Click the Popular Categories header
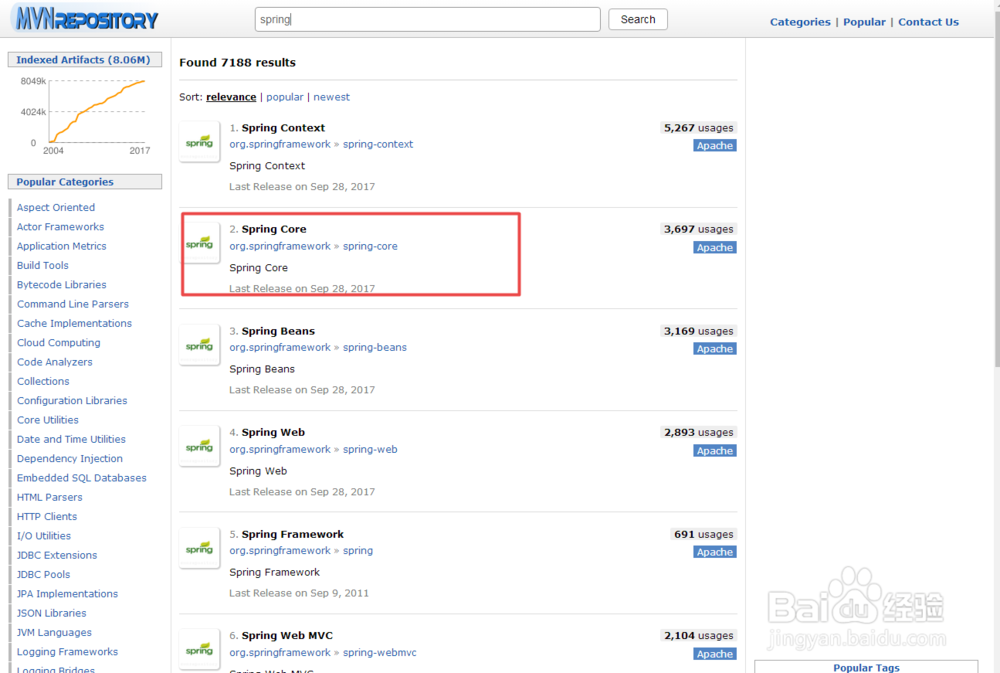This screenshot has width=1000, height=673. pyautogui.click(x=84, y=182)
